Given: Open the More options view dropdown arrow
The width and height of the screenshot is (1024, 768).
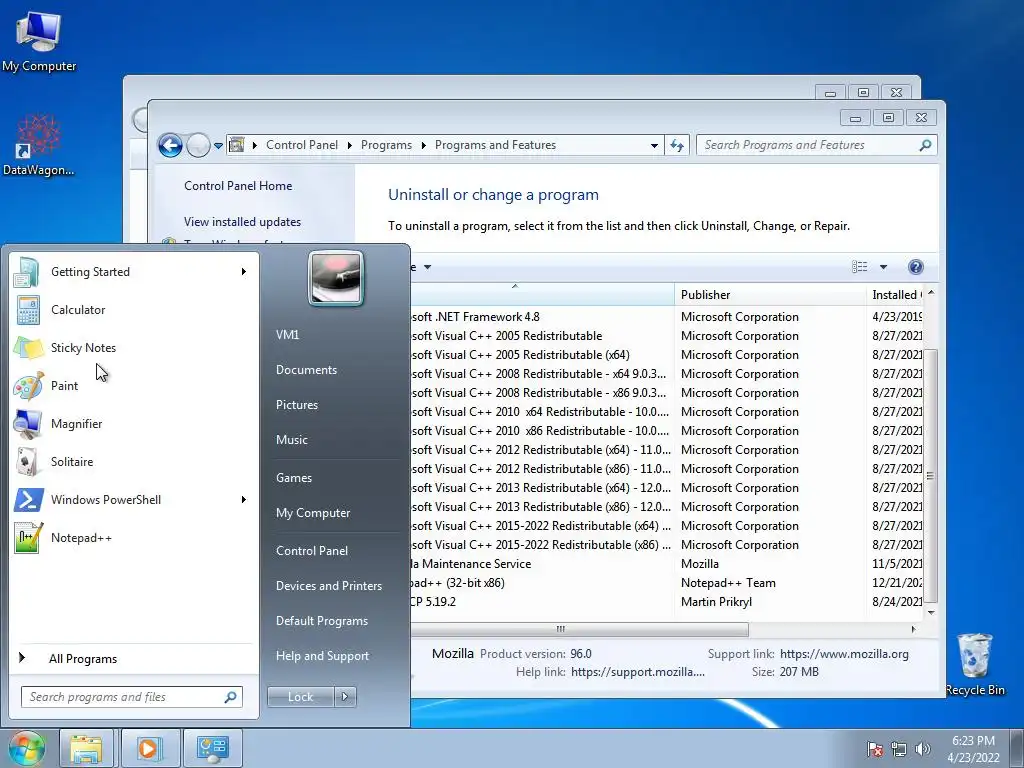Looking at the screenshot, I should point(883,266).
